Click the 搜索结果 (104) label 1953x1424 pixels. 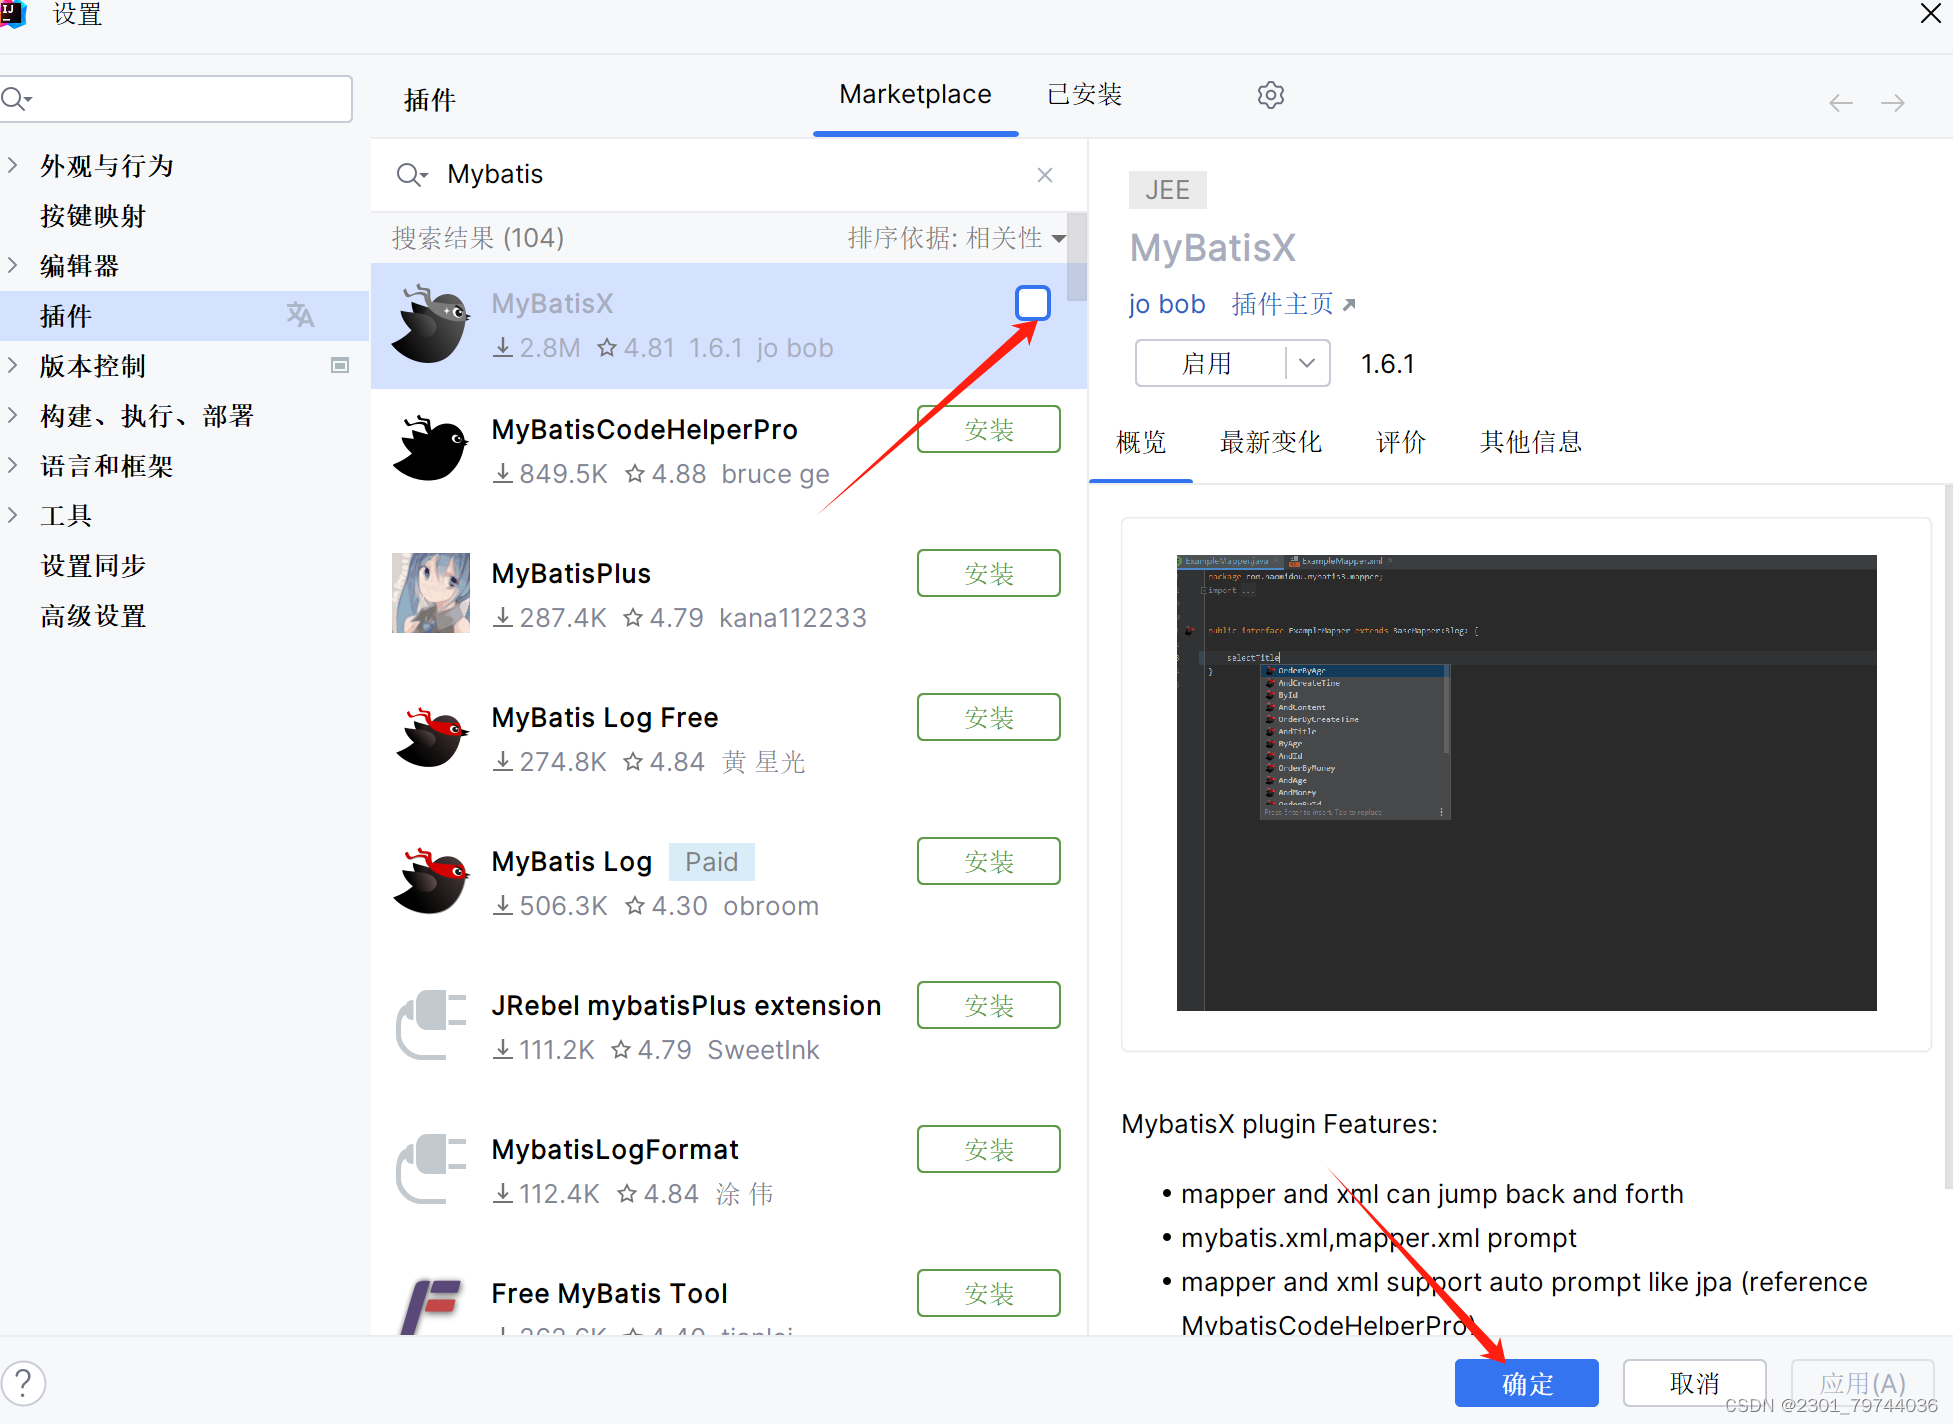pos(478,238)
